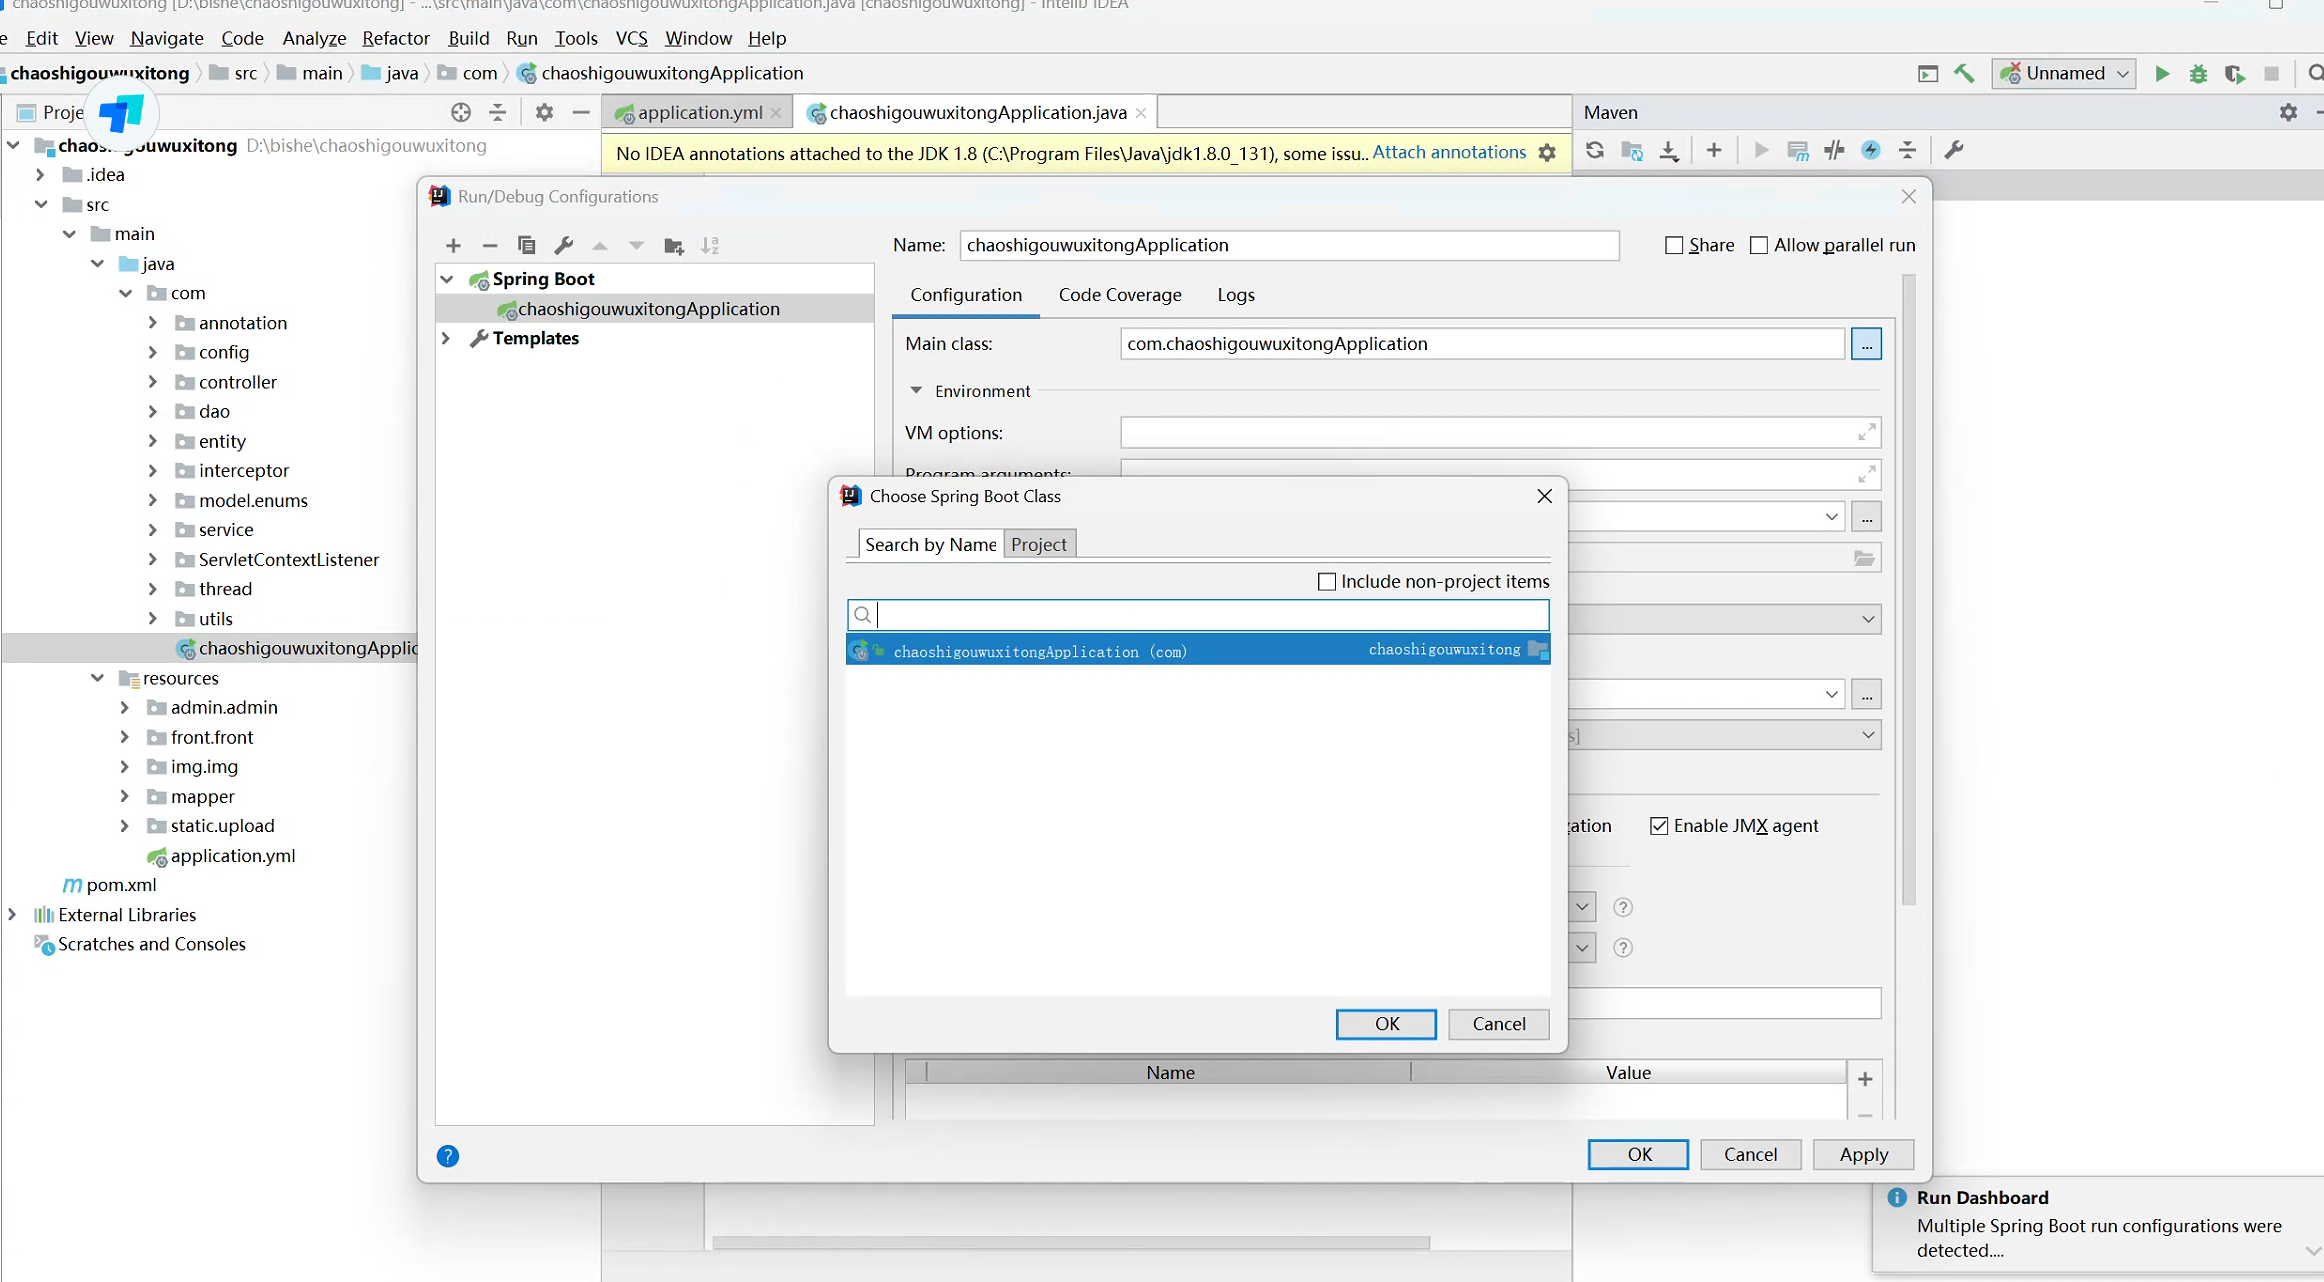2324x1282 pixels.
Task: Open Refactor menu
Action: (x=395, y=38)
